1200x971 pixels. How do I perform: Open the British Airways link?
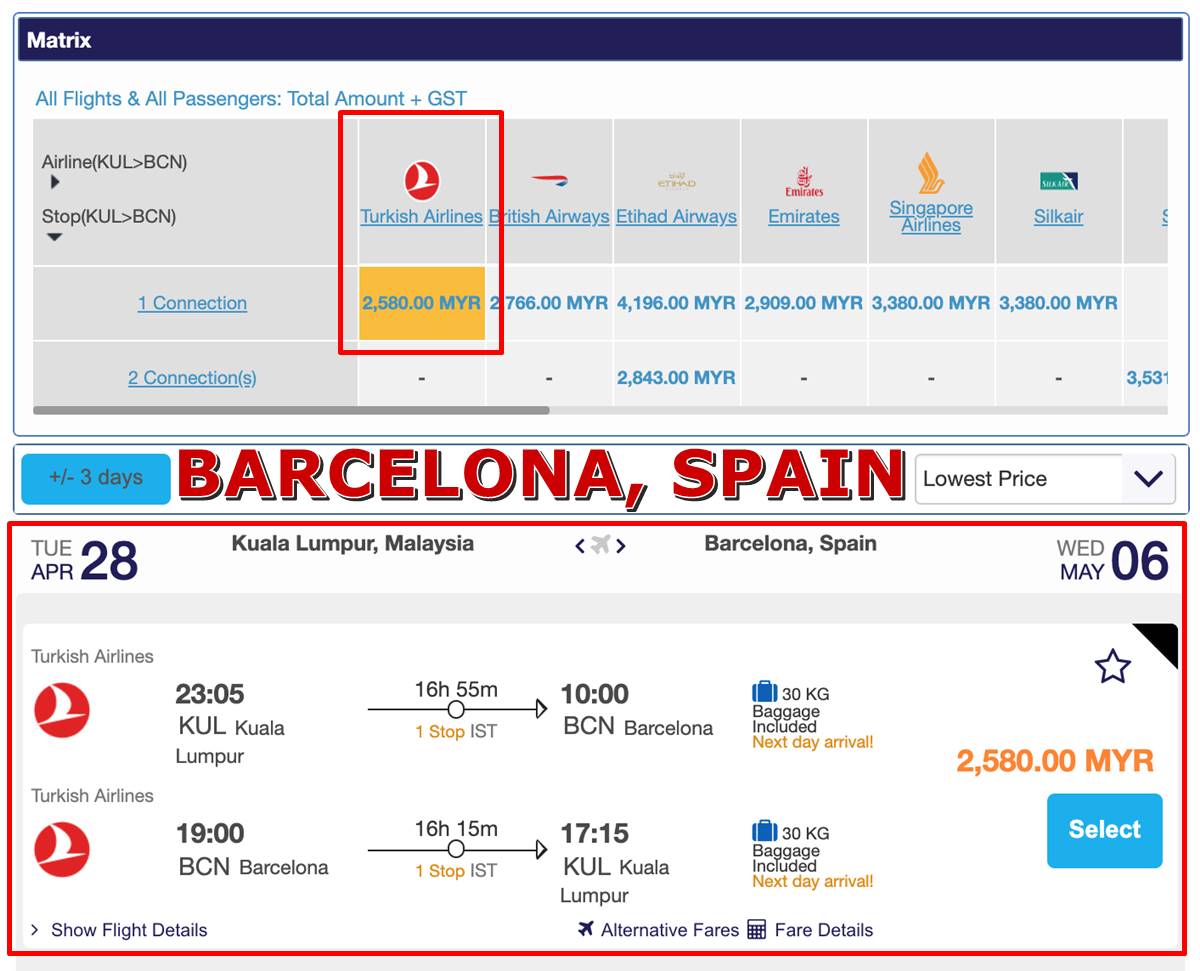tap(549, 216)
